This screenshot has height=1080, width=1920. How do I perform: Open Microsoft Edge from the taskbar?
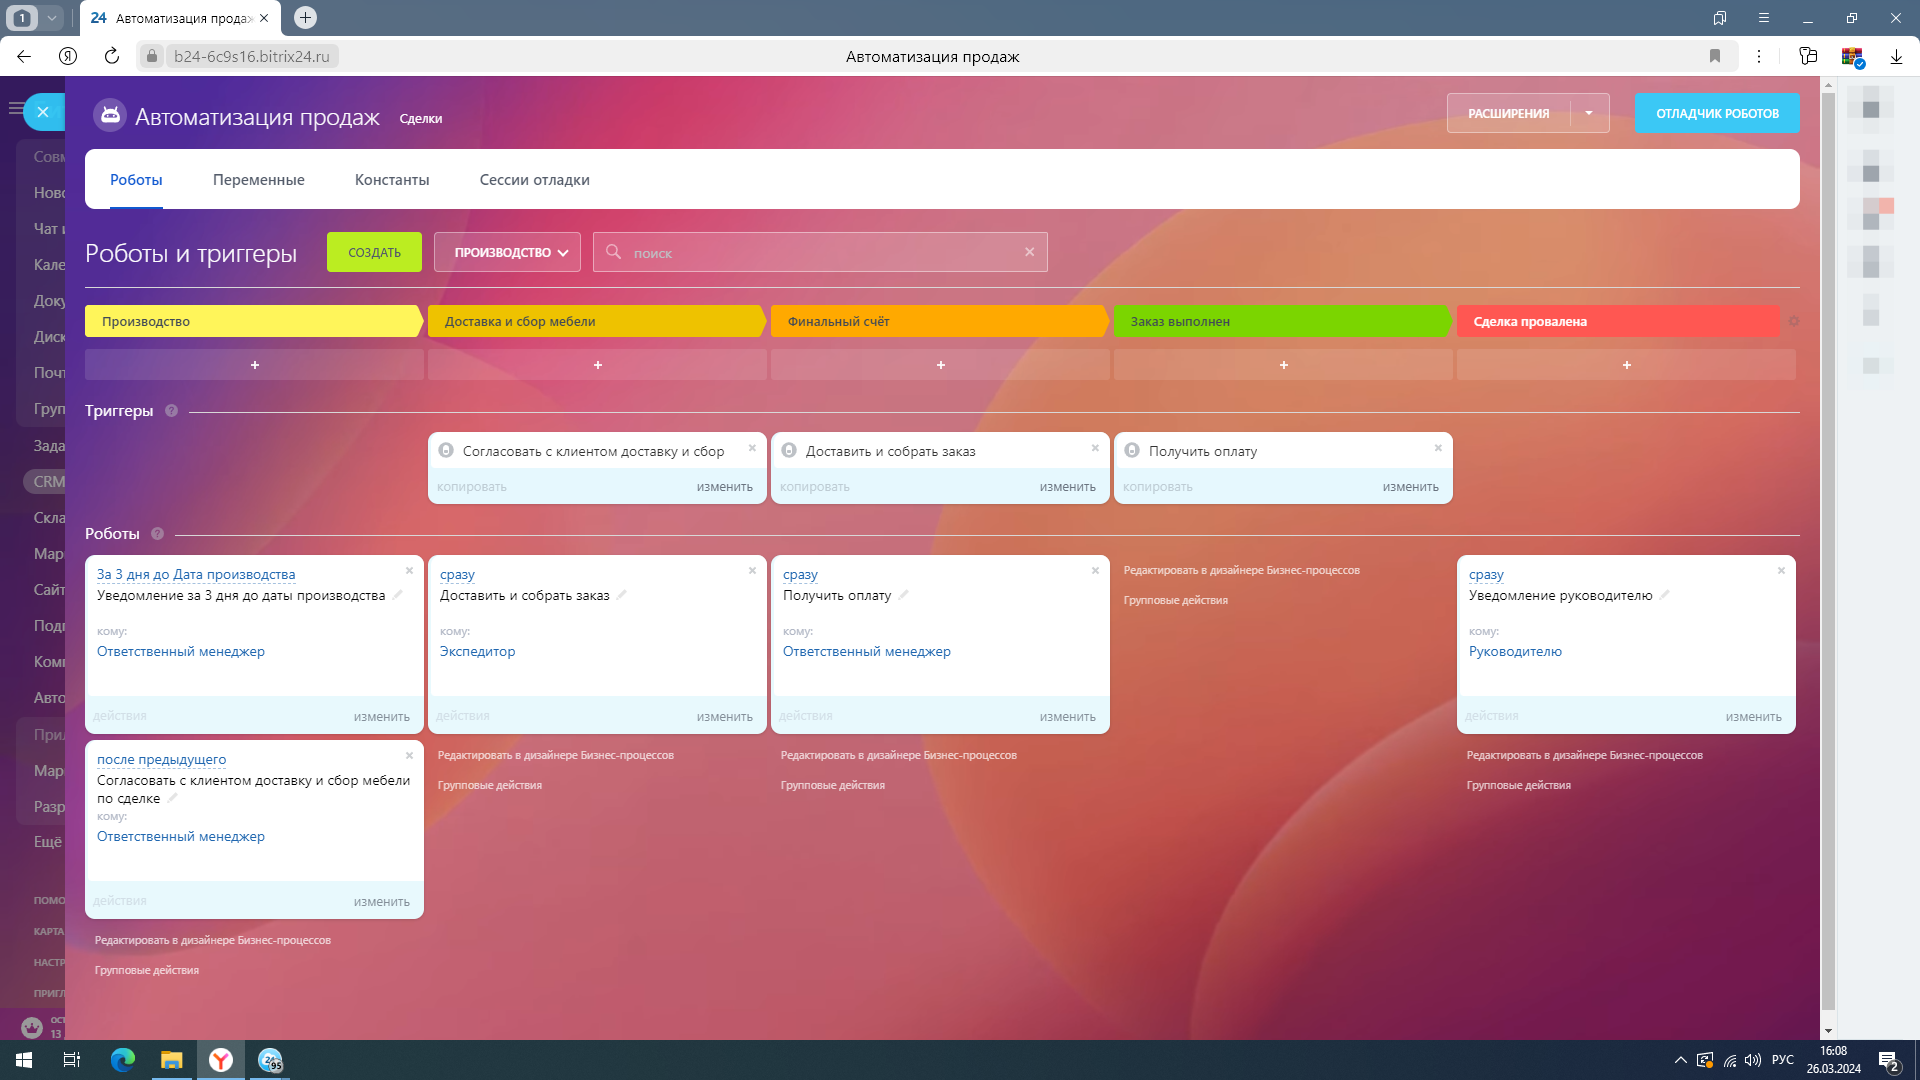point(123,1060)
